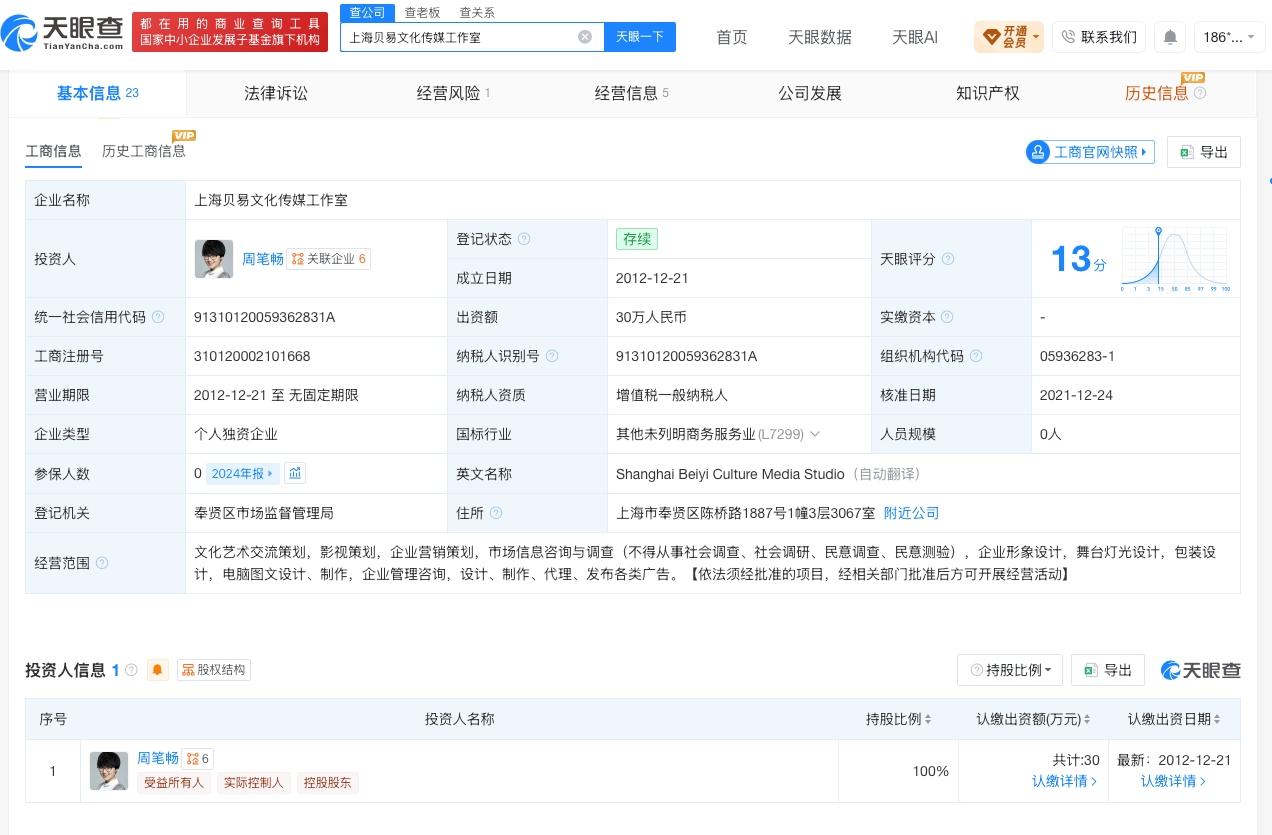Viewport: 1272px width, 835px height.
Task: Click 周笔畅 avatar in 投资人 row
Action: [214, 259]
